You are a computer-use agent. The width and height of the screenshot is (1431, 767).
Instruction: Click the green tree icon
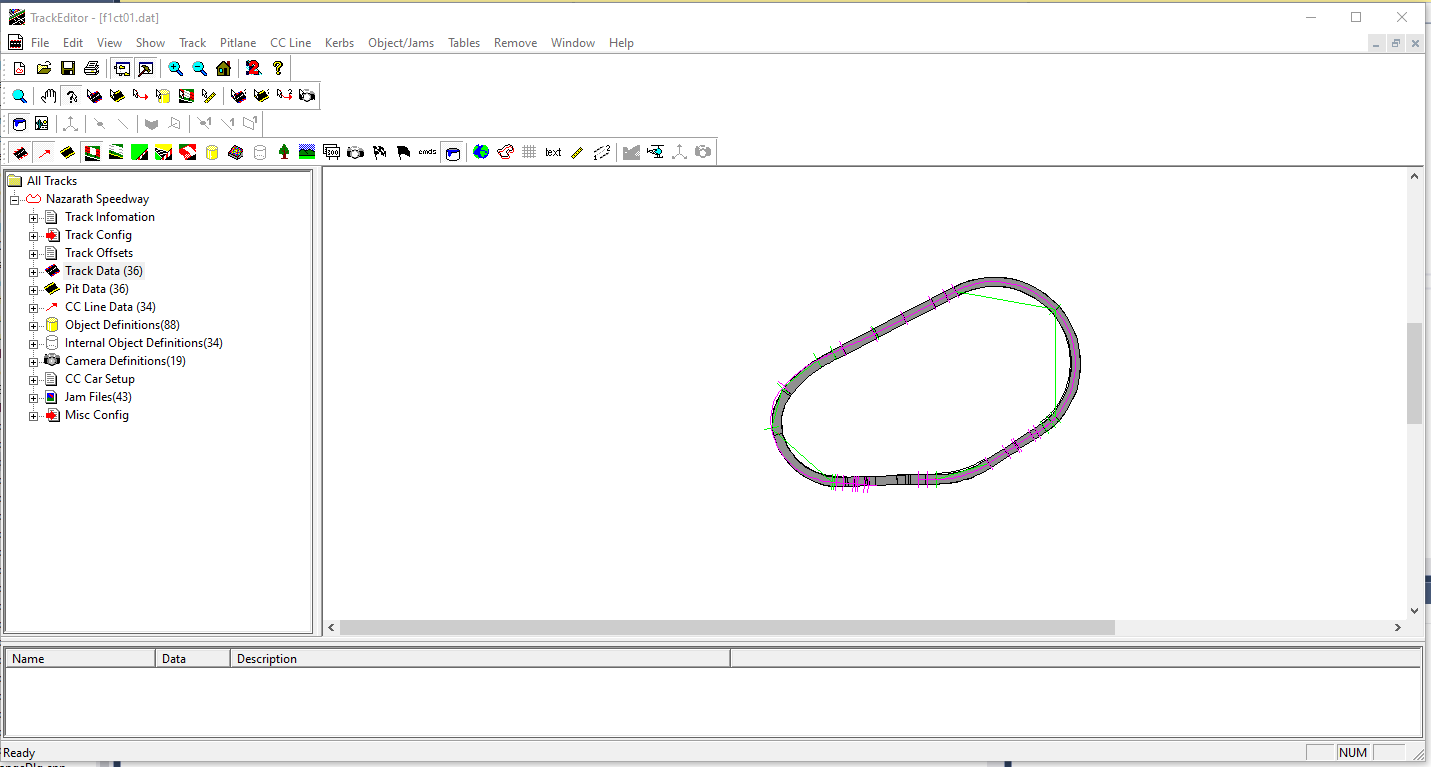284,152
